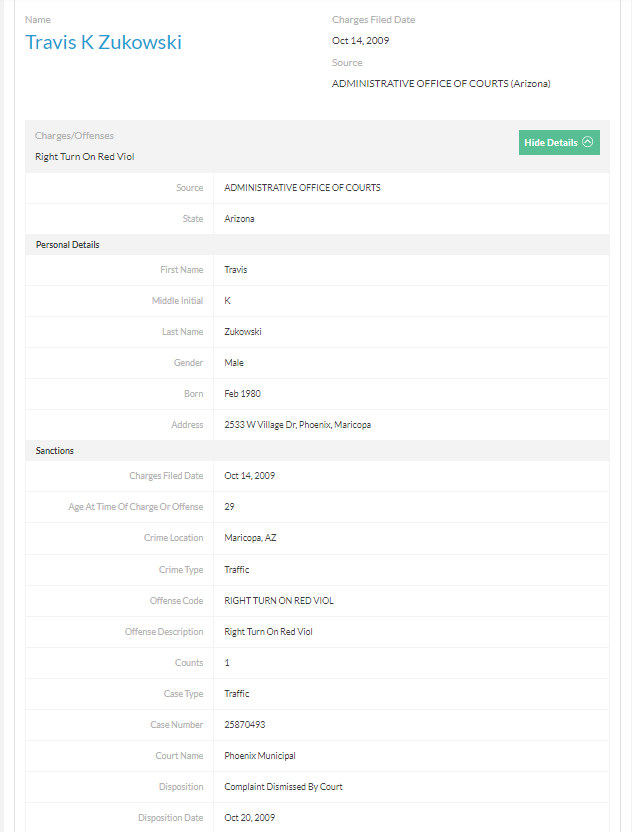The width and height of the screenshot is (632, 832).
Task: Open the Travis K Zukowski name link
Action: click(103, 42)
